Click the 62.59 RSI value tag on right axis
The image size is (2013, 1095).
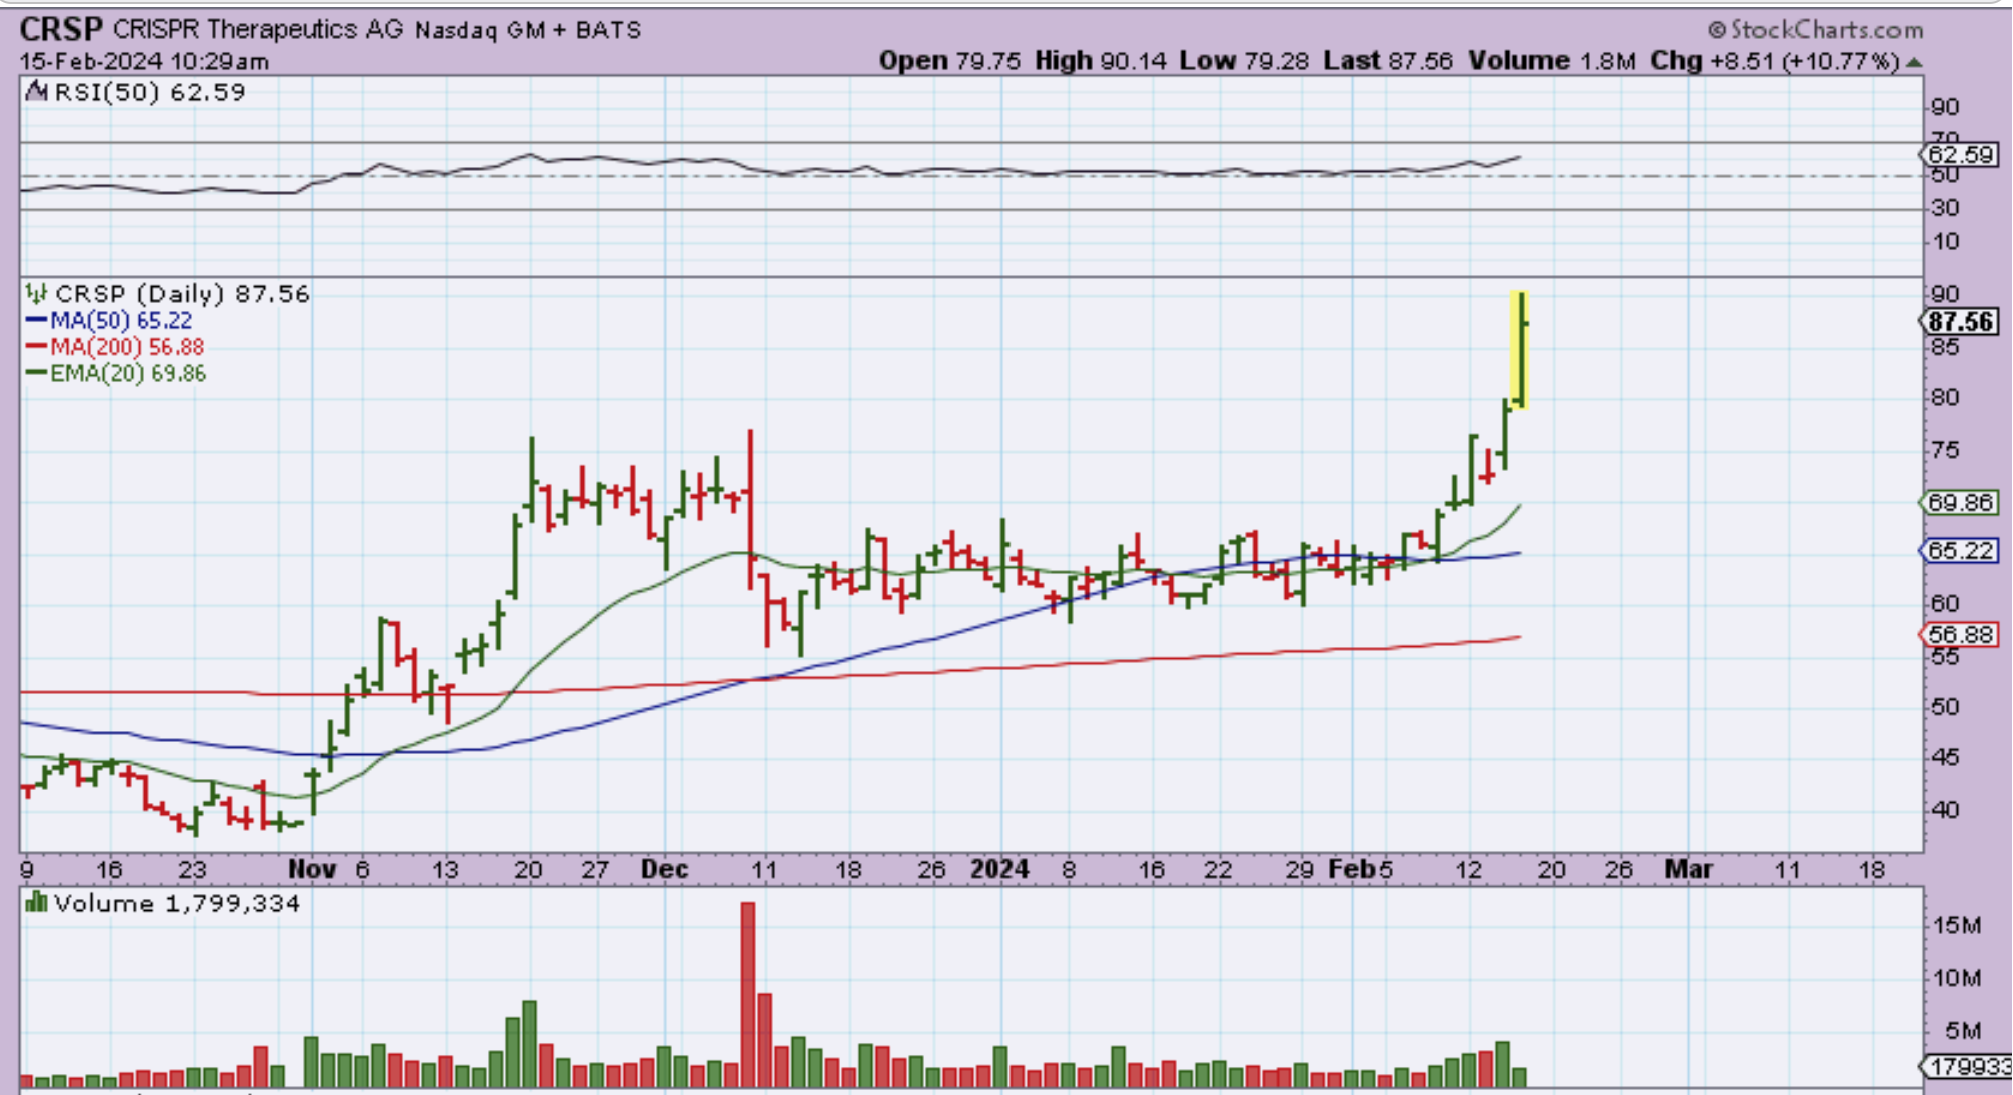point(1960,155)
